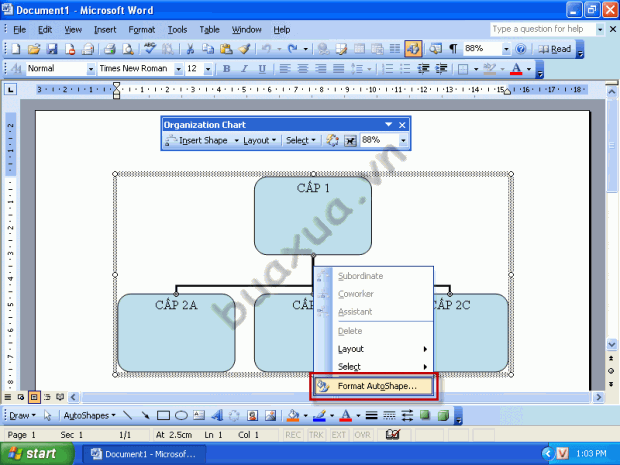Copy selection with the Copy icon
This screenshot has width=620, height=465.
tap(208, 49)
